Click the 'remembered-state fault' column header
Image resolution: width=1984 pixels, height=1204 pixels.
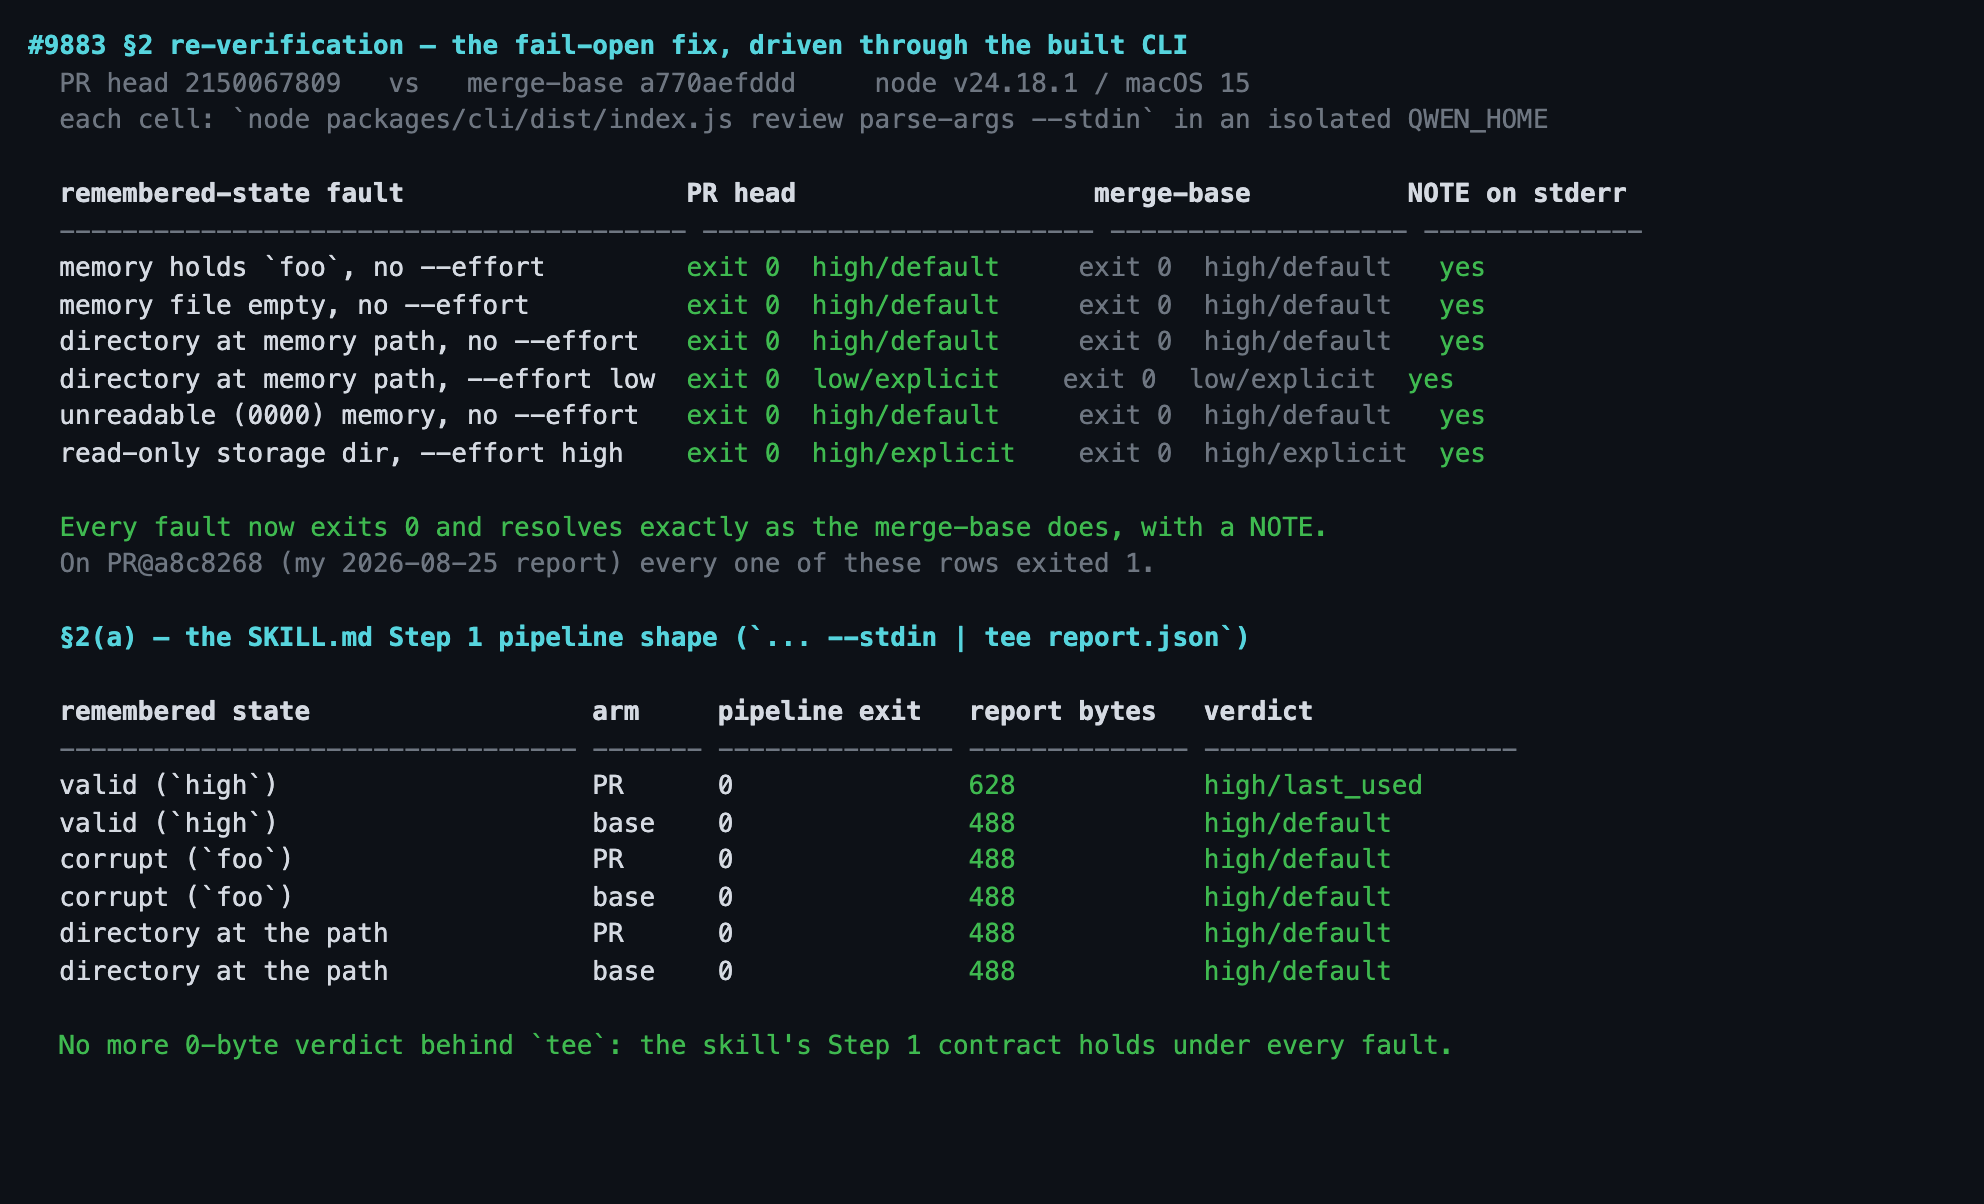232,193
